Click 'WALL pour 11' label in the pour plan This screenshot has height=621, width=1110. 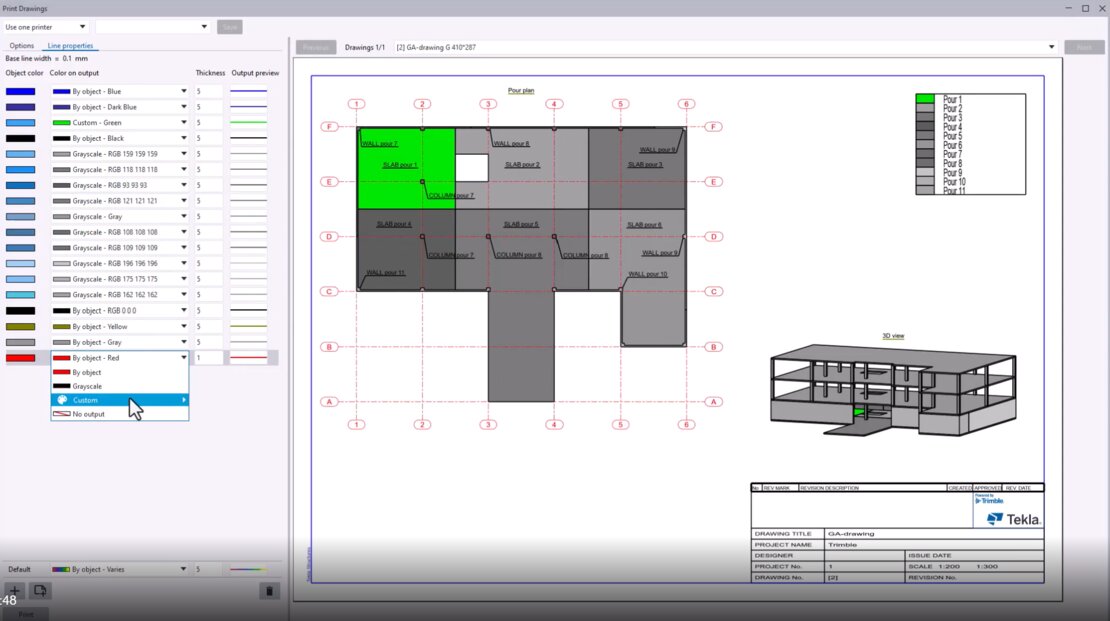(386, 273)
